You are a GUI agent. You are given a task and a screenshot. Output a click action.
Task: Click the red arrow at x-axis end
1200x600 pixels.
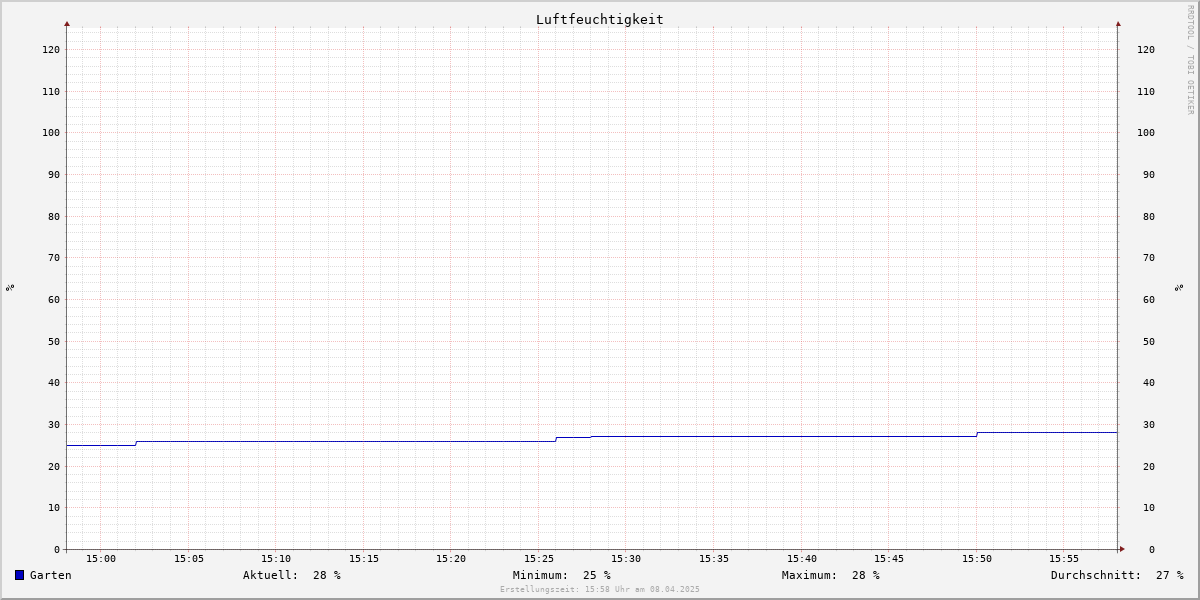tap(1122, 549)
